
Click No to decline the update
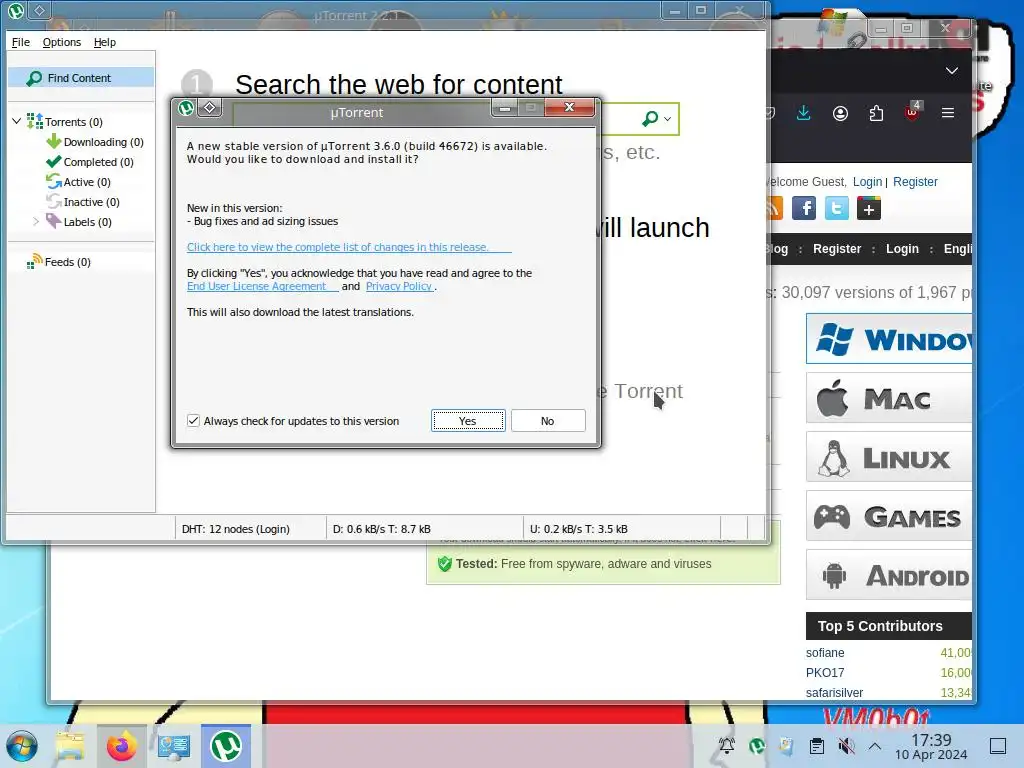click(x=548, y=421)
